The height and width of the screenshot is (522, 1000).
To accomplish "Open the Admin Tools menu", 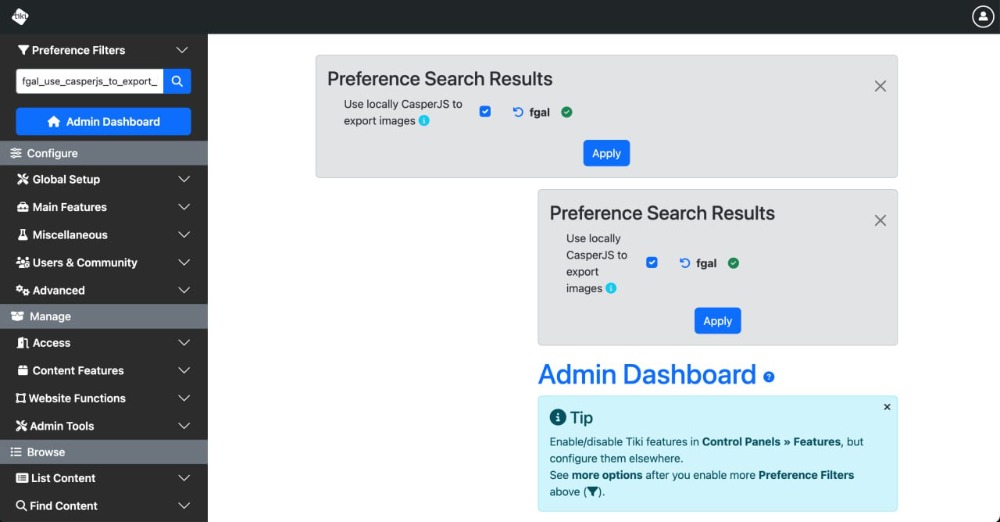I will tap(103, 426).
